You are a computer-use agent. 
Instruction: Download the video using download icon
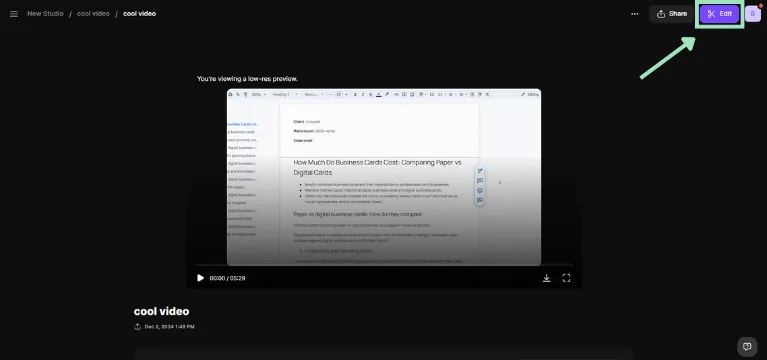(x=546, y=278)
